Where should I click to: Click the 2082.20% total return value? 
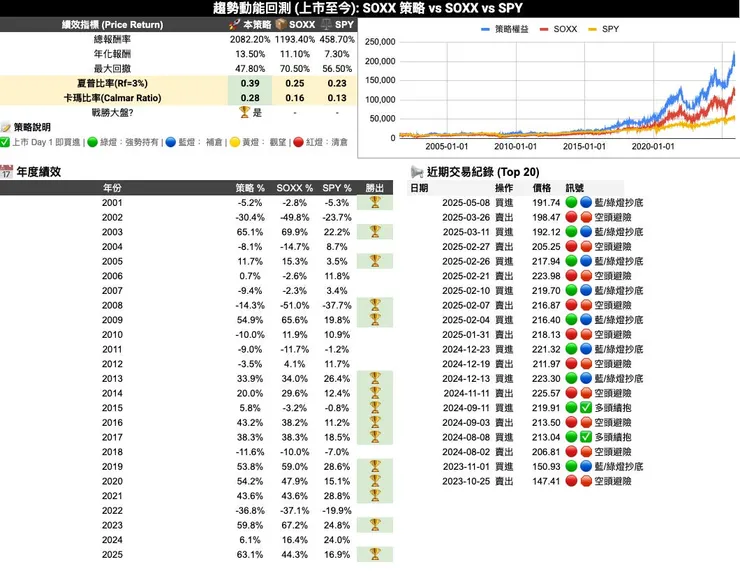[x=250, y=39]
